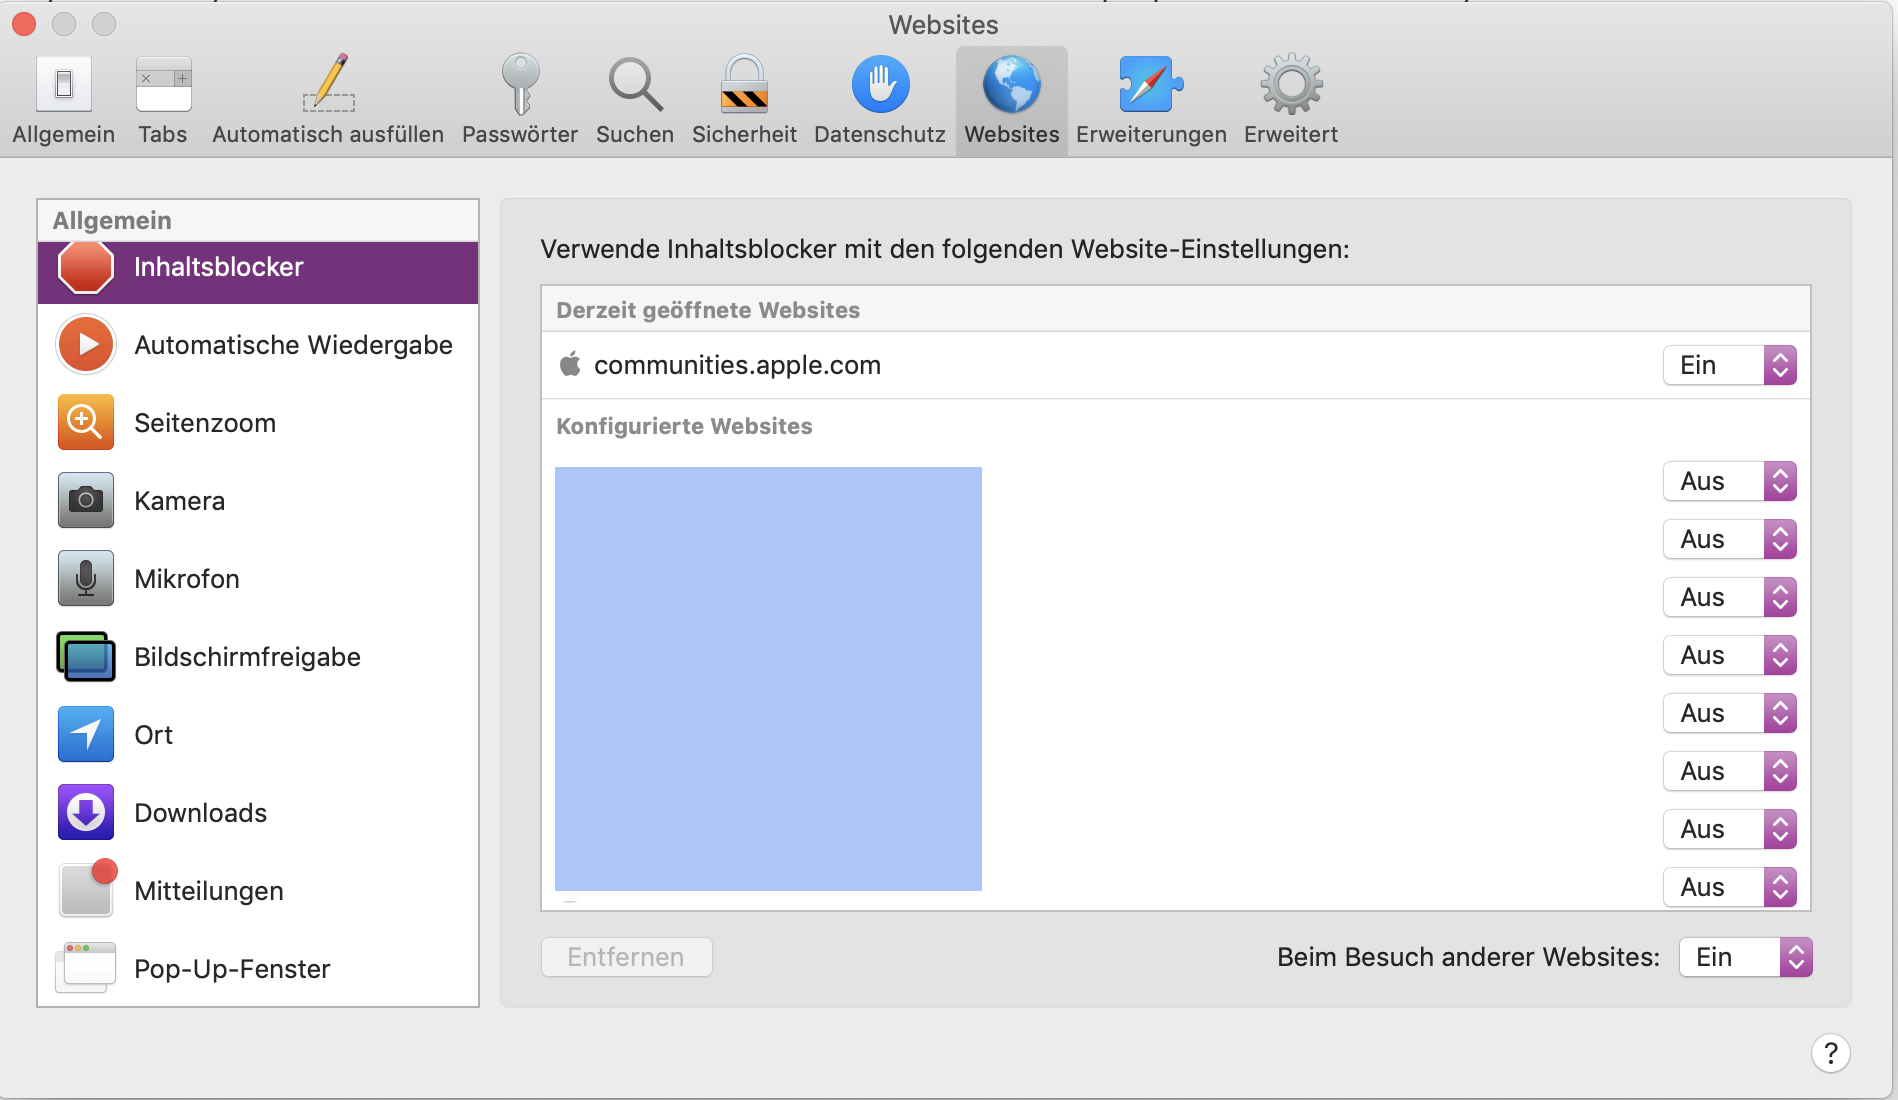
Task: Click the Entfernen button
Action: [x=627, y=957]
